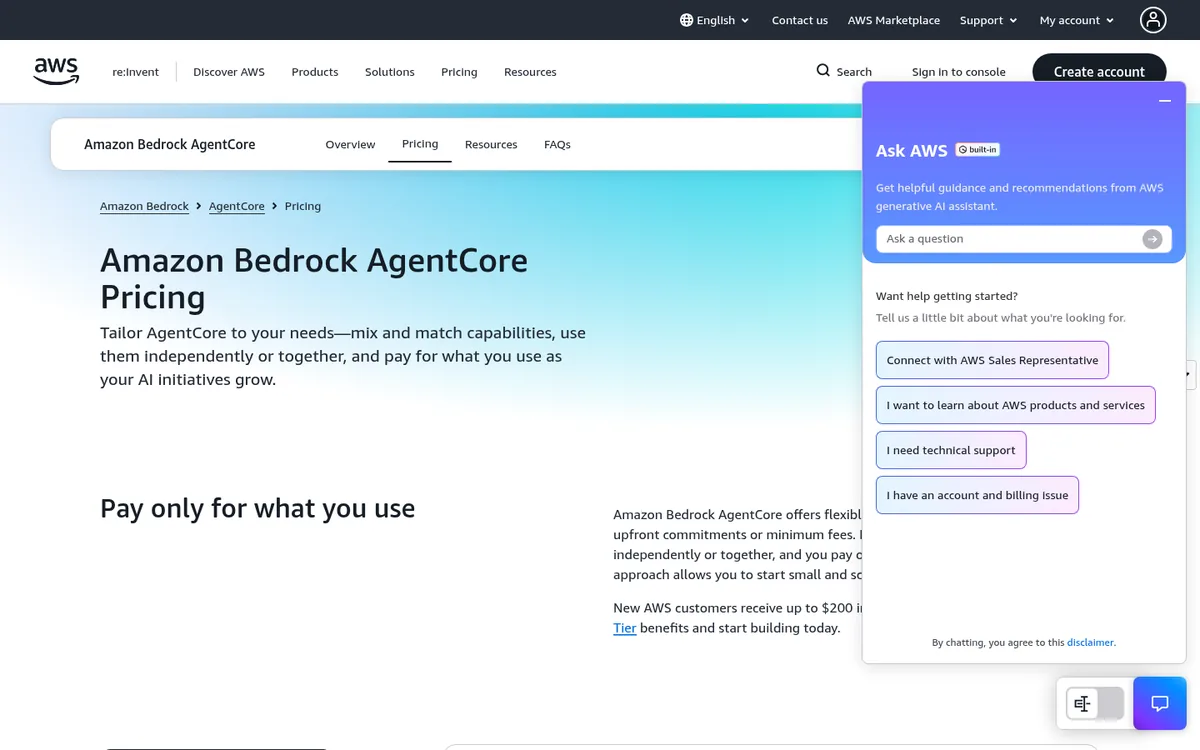
Task: Open the re:Invent nav item
Action: point(135,72)
